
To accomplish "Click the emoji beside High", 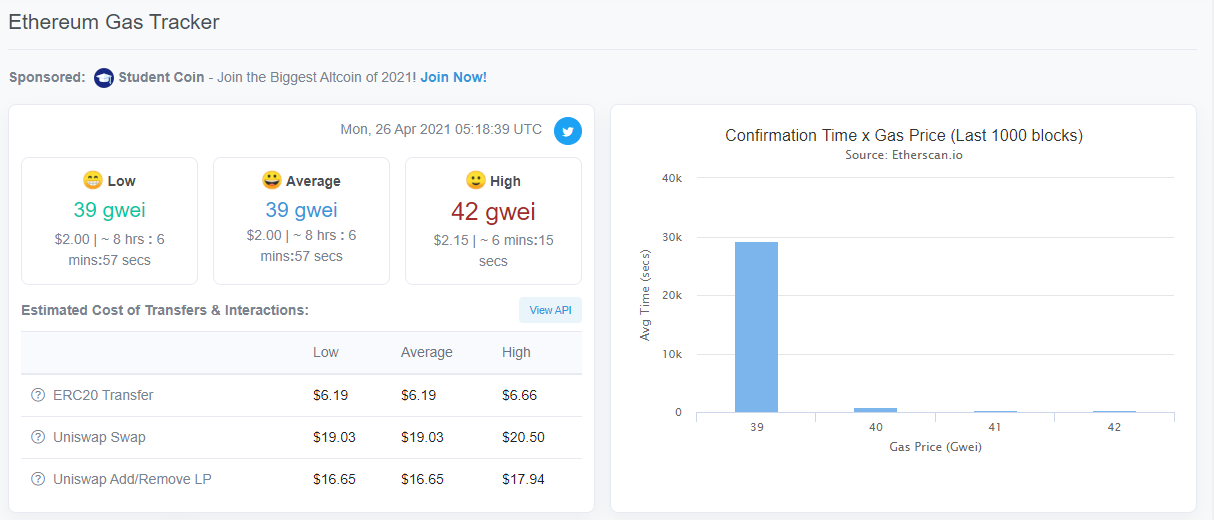I will point(476,180).
